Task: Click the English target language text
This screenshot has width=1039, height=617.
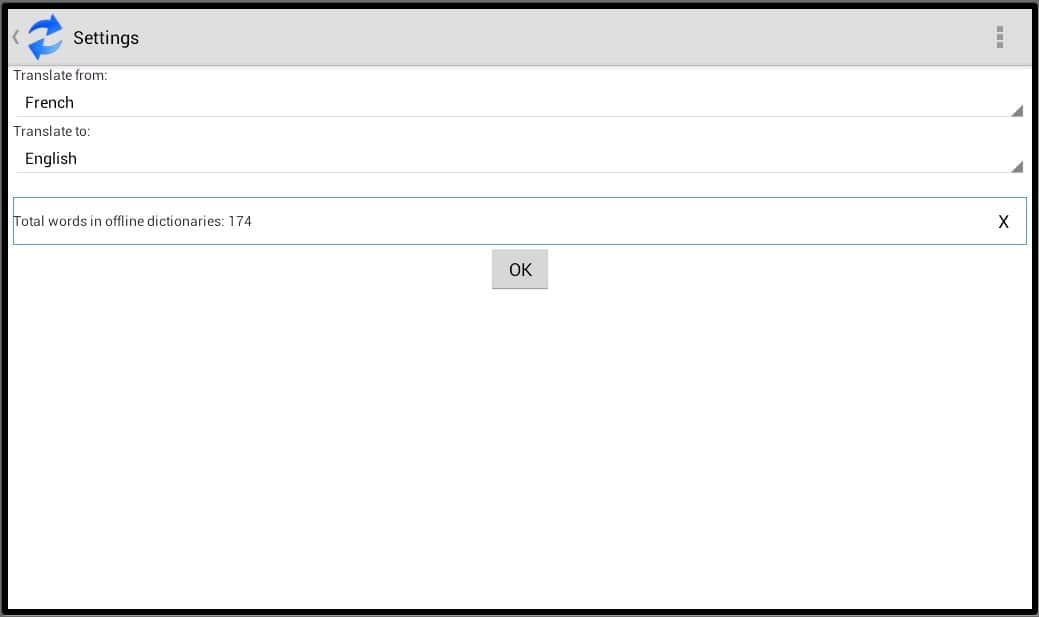Action: coord(51,158)
